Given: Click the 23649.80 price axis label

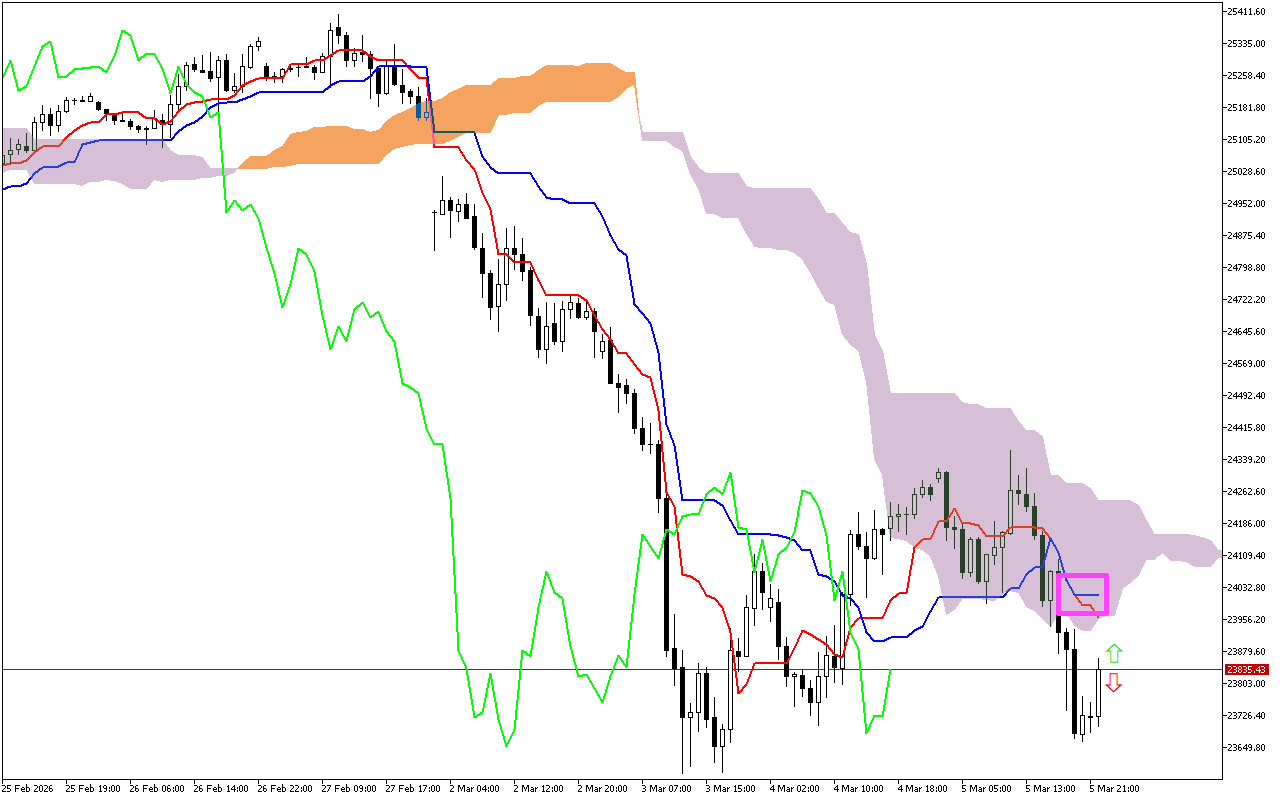Looking at the screenshot, I should [1247, 748].
